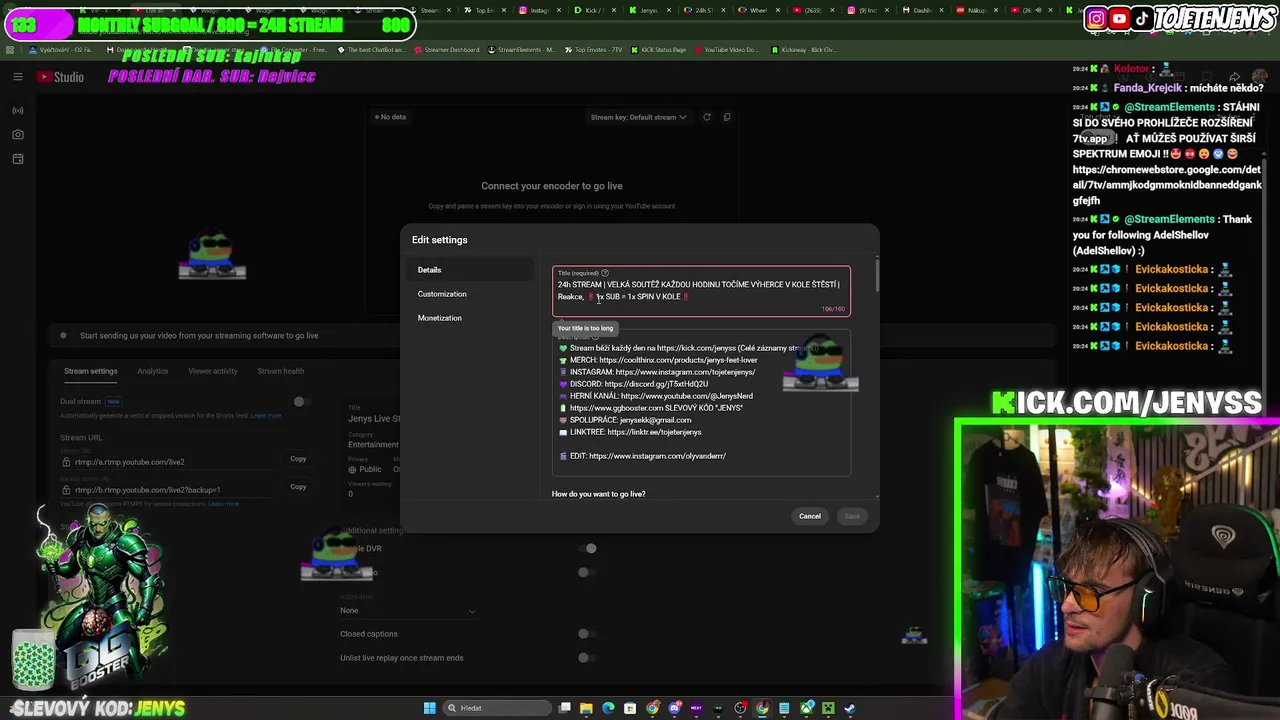Open the Top Emotes - 7TV bookmark

596,49
